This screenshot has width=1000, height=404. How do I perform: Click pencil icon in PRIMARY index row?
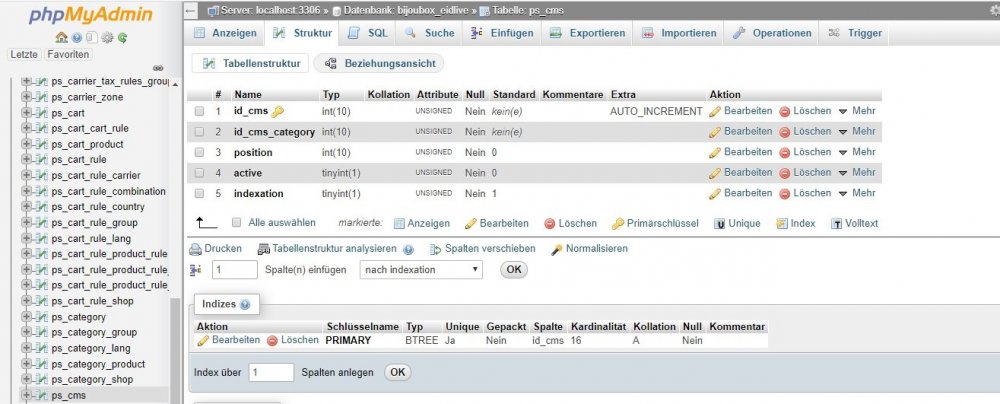click(x=203, y=341)
